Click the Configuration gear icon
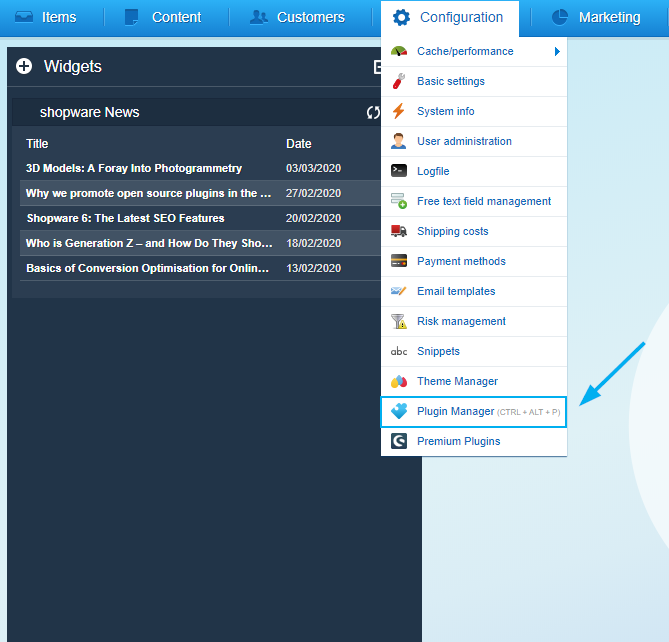 (401, 17)
